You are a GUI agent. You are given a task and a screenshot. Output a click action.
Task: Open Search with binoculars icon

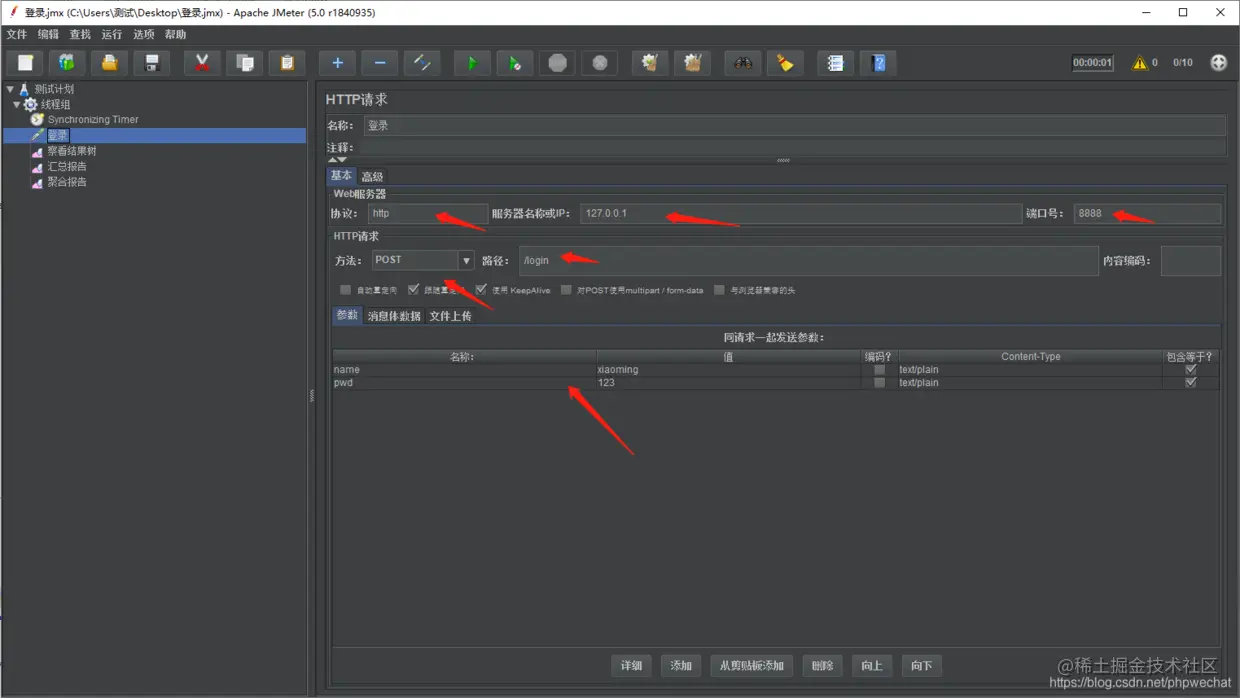pos(743,63)
